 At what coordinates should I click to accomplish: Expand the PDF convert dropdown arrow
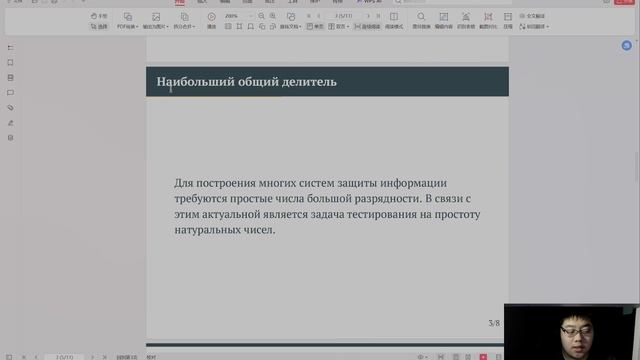pyautogui.click(x=137, y=27)
